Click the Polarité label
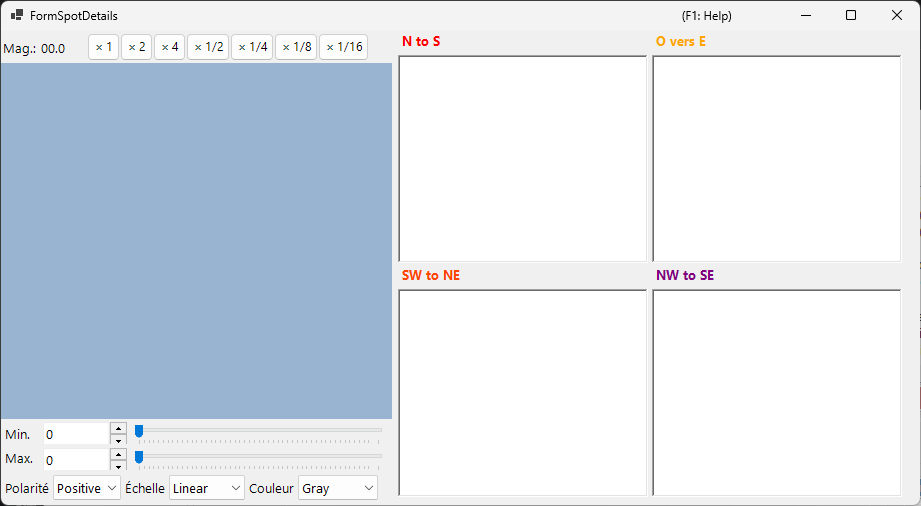 pyautogui.click(x=26, y=488)
